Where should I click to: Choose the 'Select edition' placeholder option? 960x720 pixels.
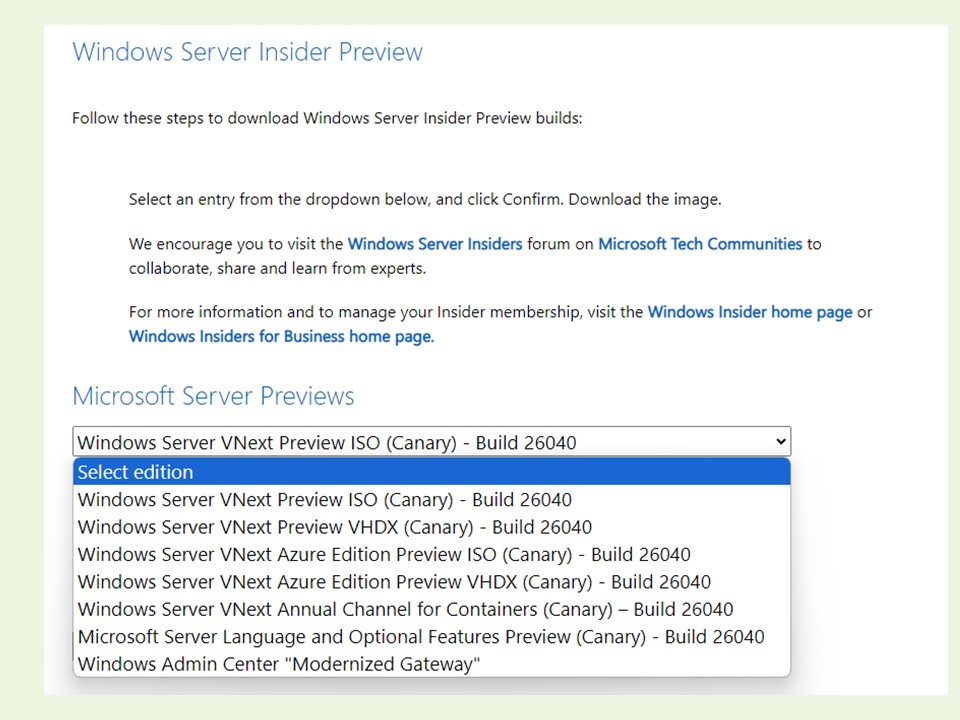pos(432,472)
